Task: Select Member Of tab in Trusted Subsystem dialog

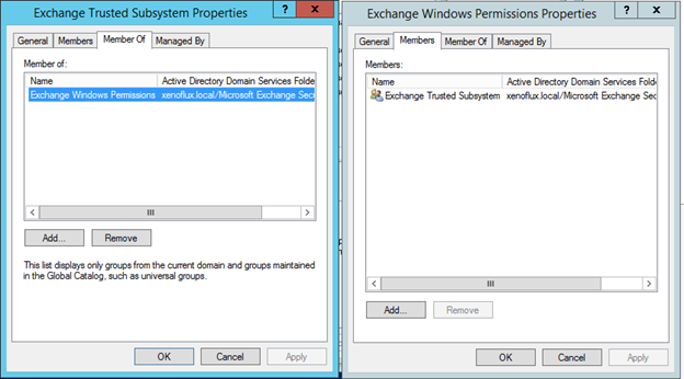Action: click(x=124, y=39)
